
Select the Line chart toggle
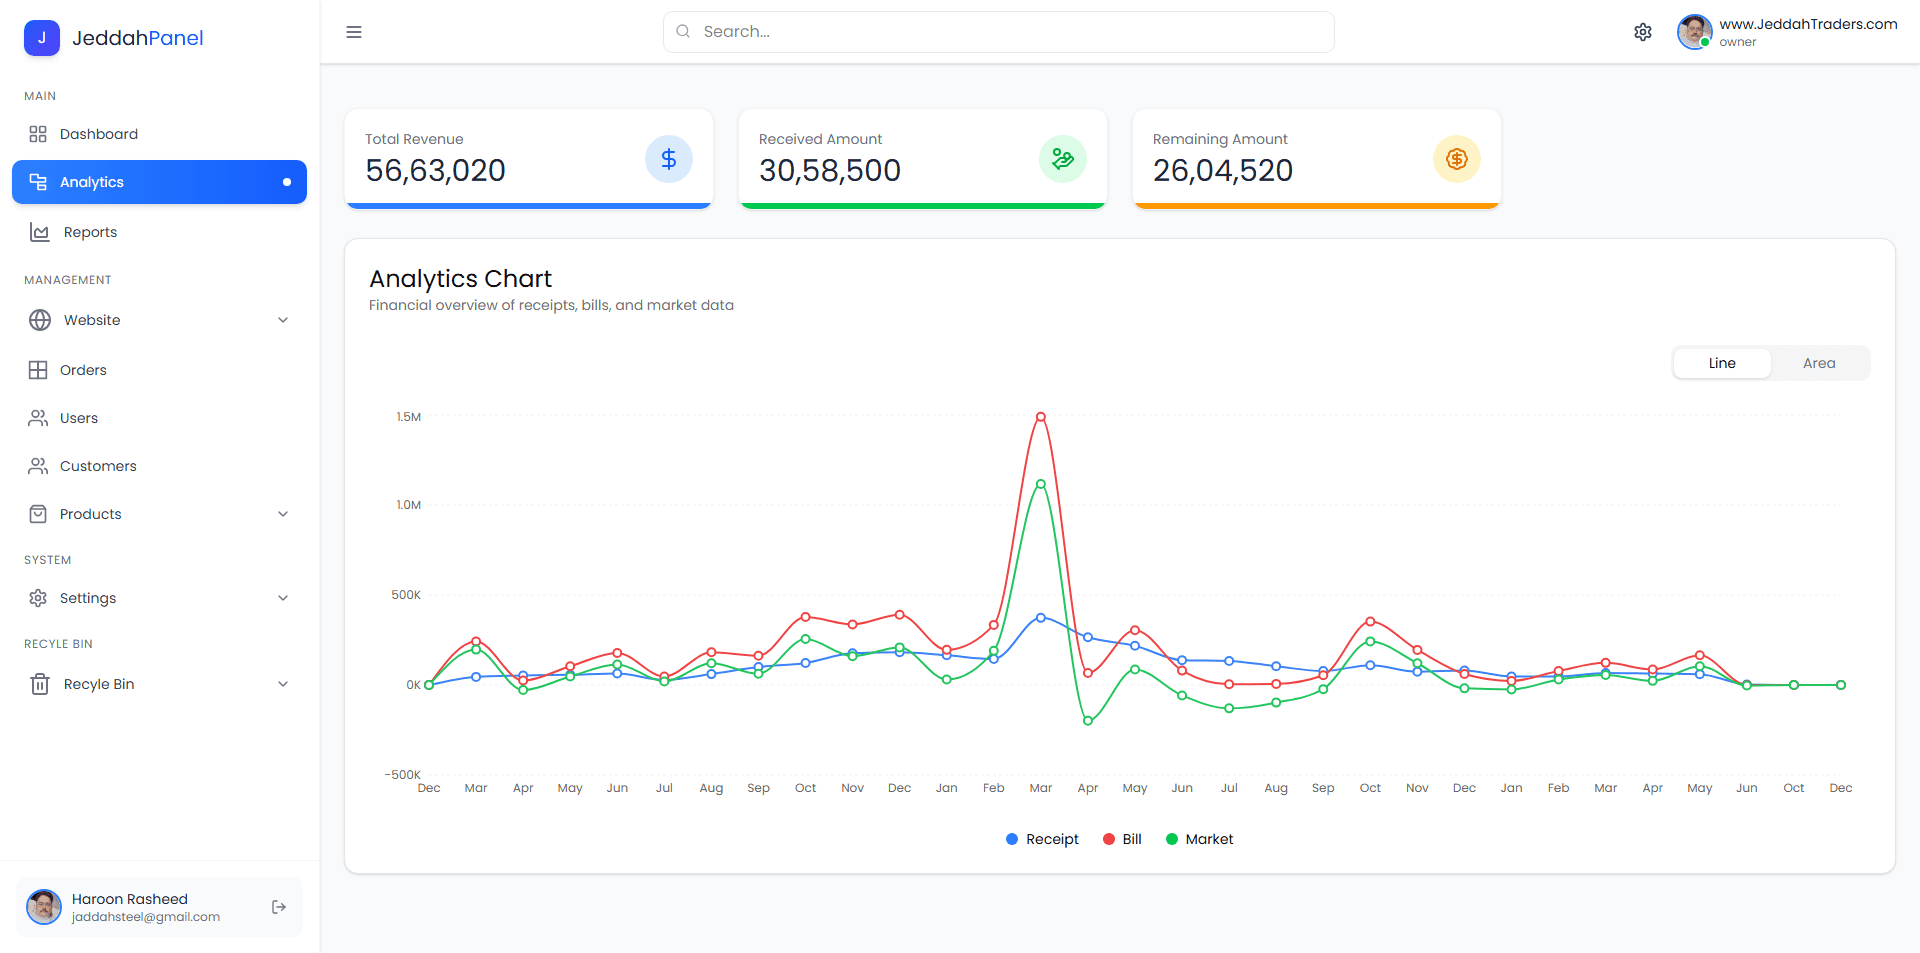coord(1722,363)
